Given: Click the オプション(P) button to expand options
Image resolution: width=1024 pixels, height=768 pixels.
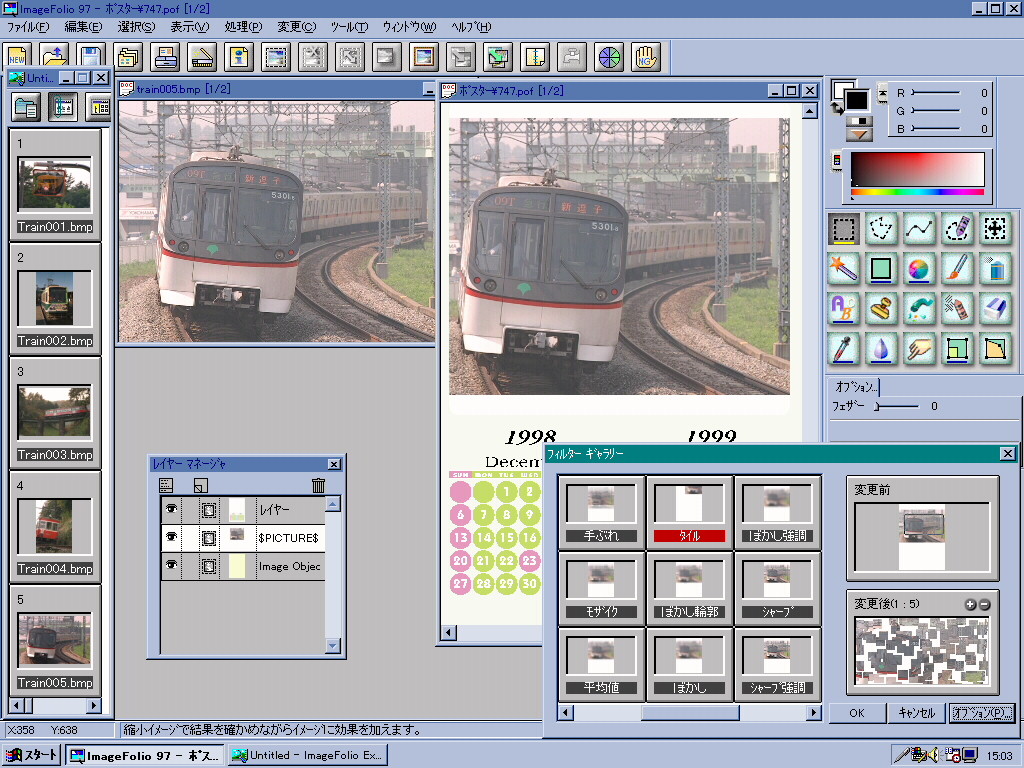Looking at the screenshot, I should (981, 713).
